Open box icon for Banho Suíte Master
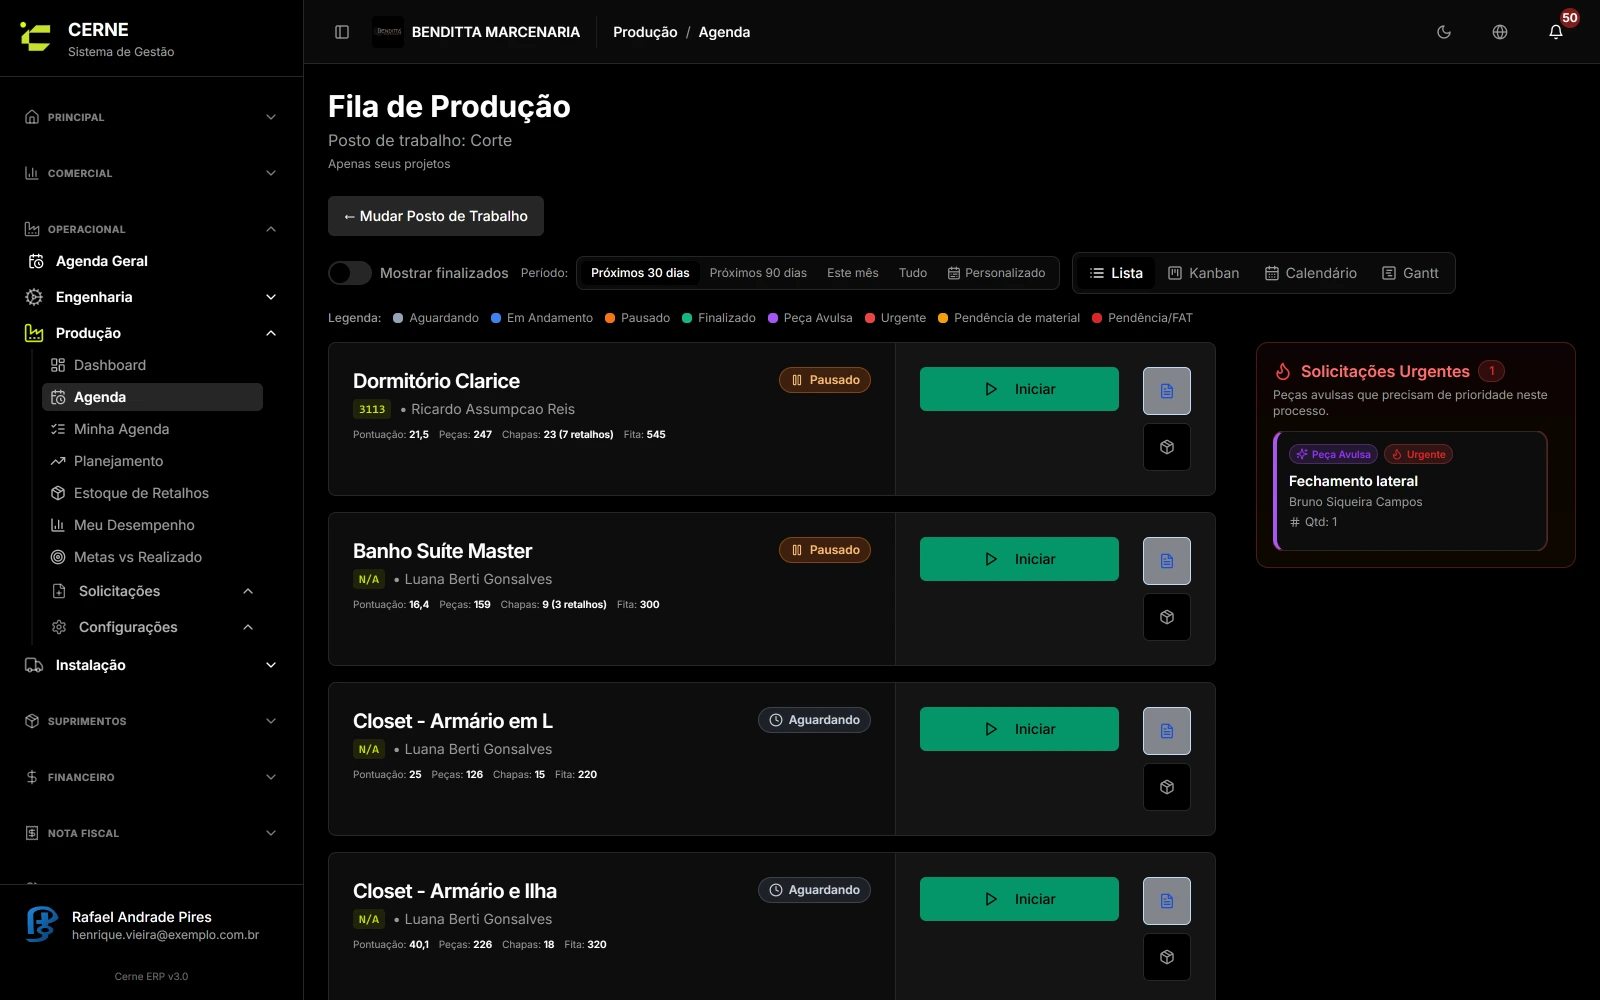This screenshot has width=1600, height=1000. 1167,617
